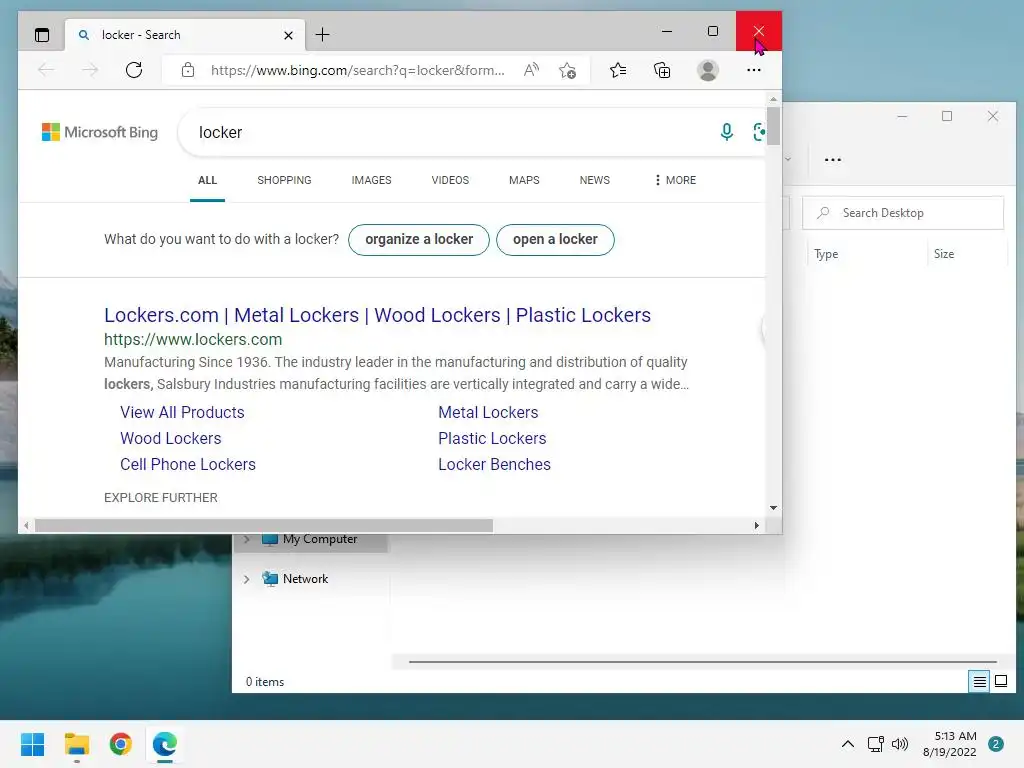Screen dimensions: 1024x768
Task: Expand the My Computer tree node
Action: [247, 539]
